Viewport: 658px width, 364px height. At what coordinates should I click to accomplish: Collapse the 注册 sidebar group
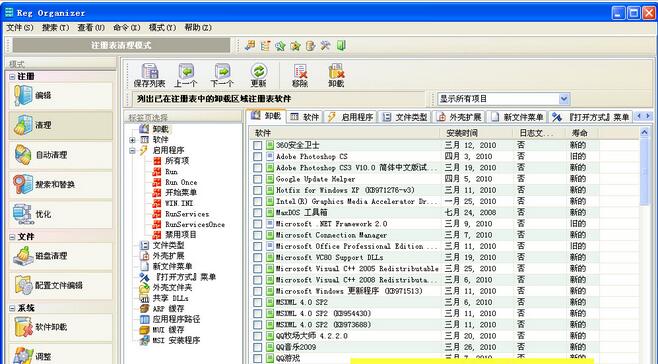click(x=12, y=77)
